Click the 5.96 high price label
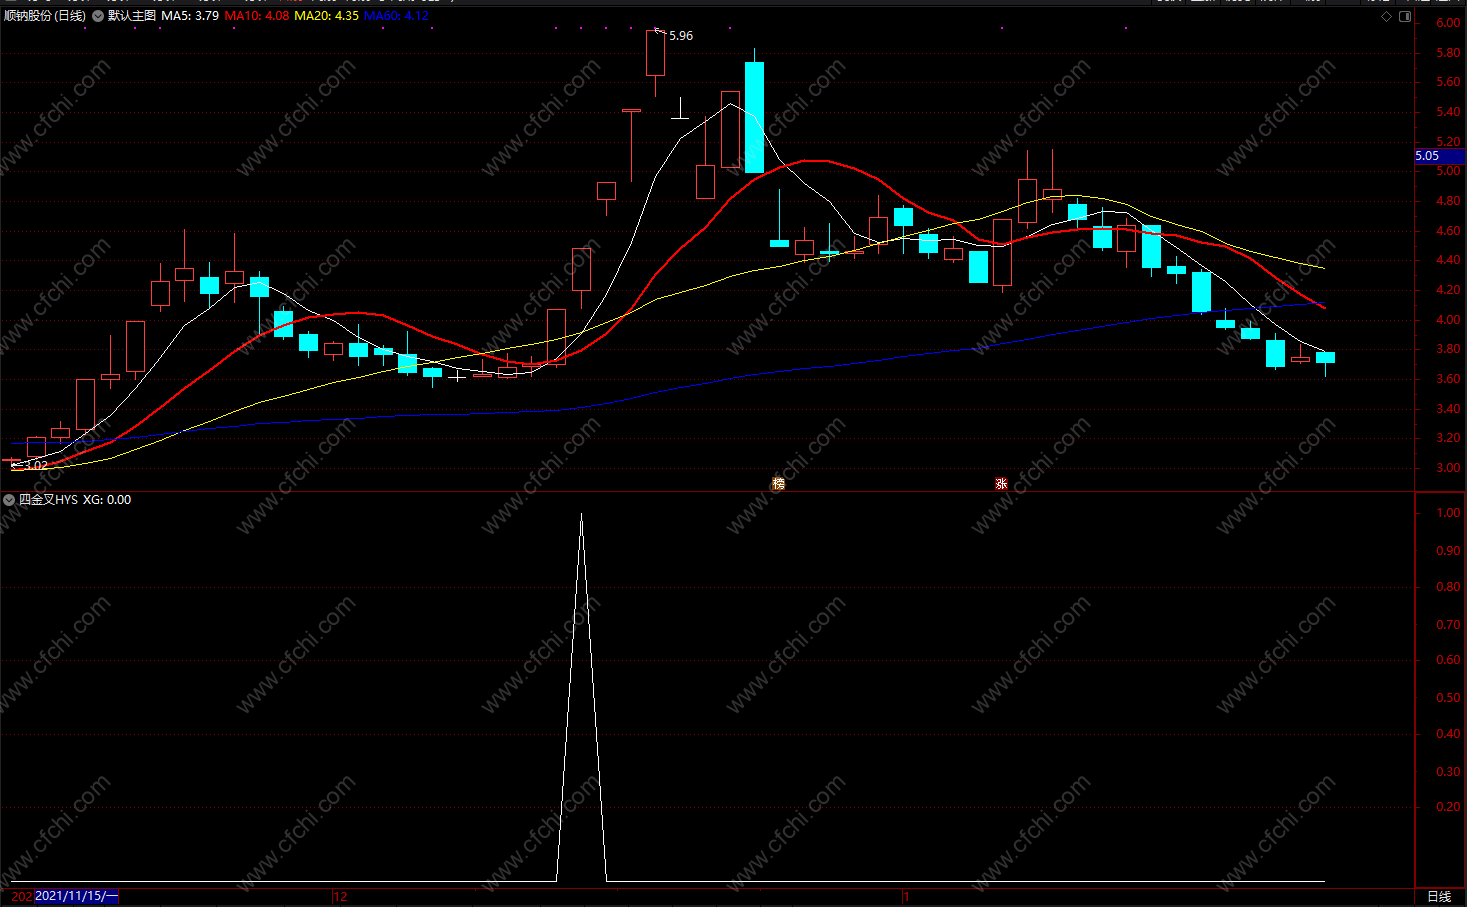 pos(681,36)
